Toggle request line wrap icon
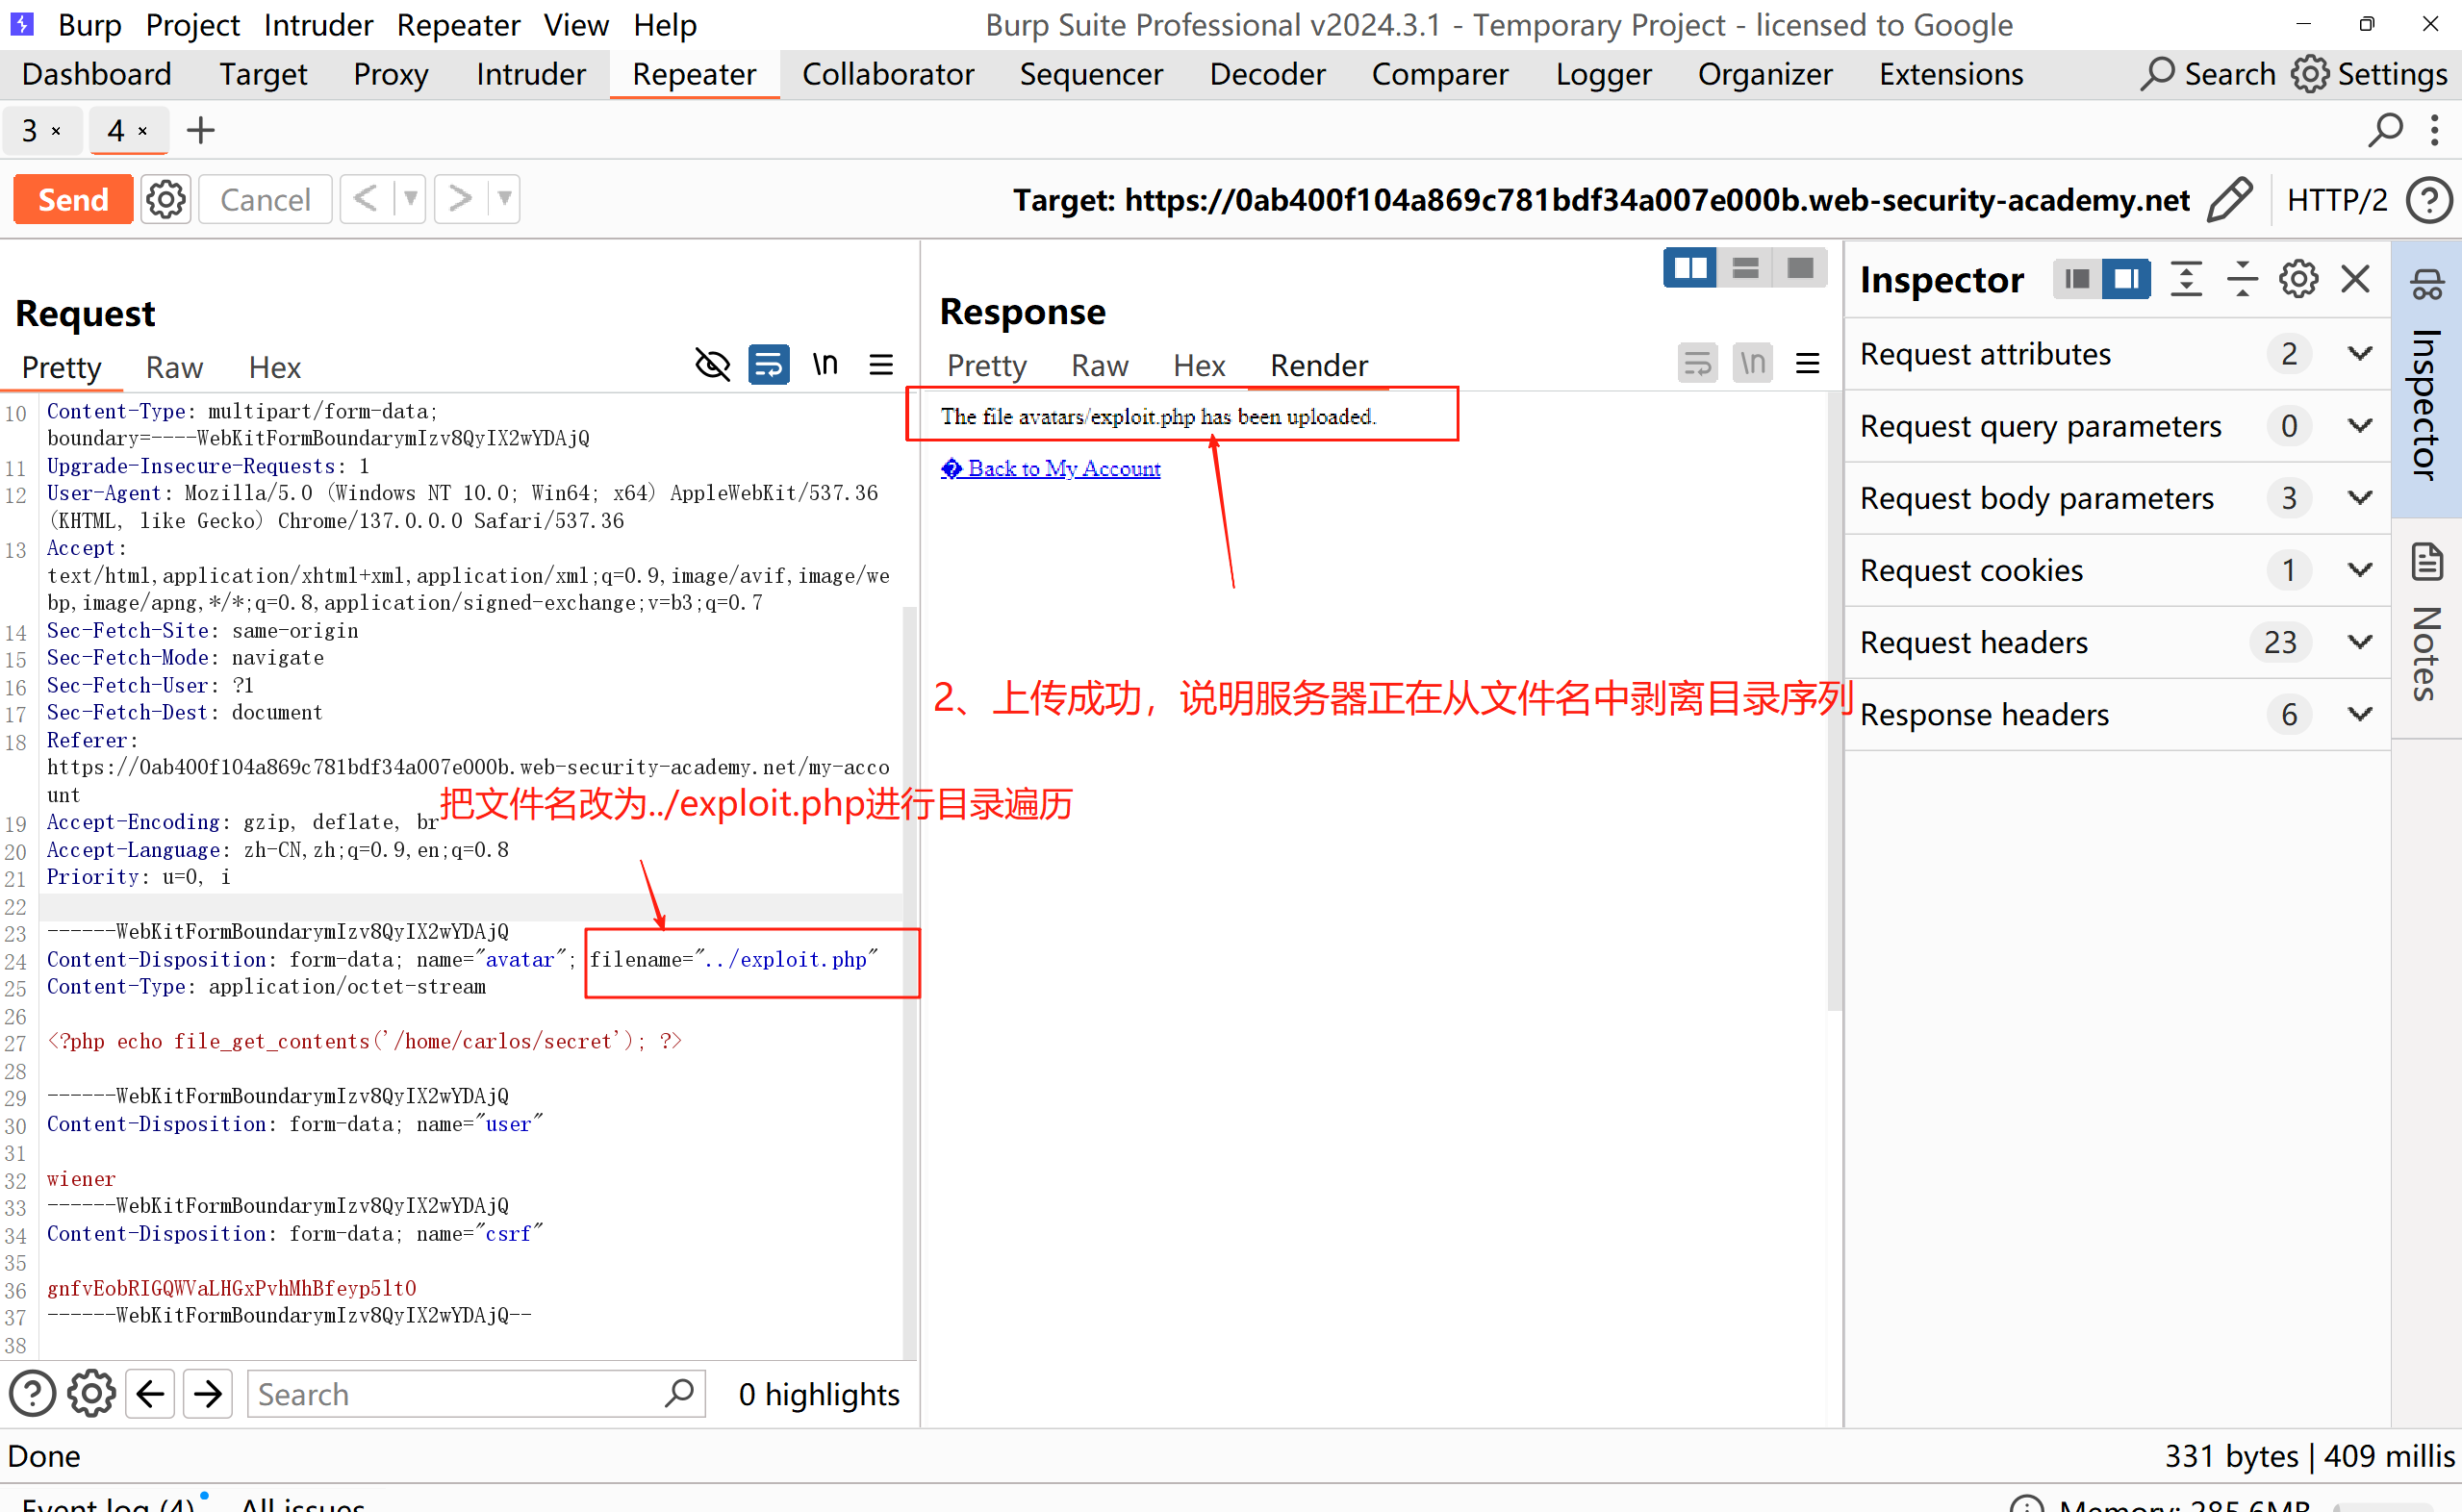Screen dimensions: 2462x1512 click(768, 365)
